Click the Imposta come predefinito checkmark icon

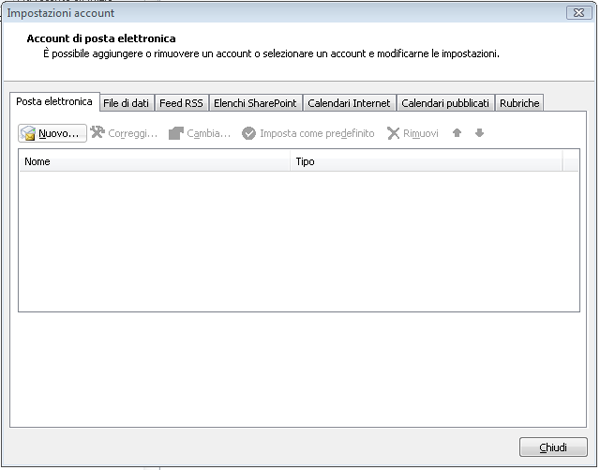pyautogui.click(x=249, y=133)
